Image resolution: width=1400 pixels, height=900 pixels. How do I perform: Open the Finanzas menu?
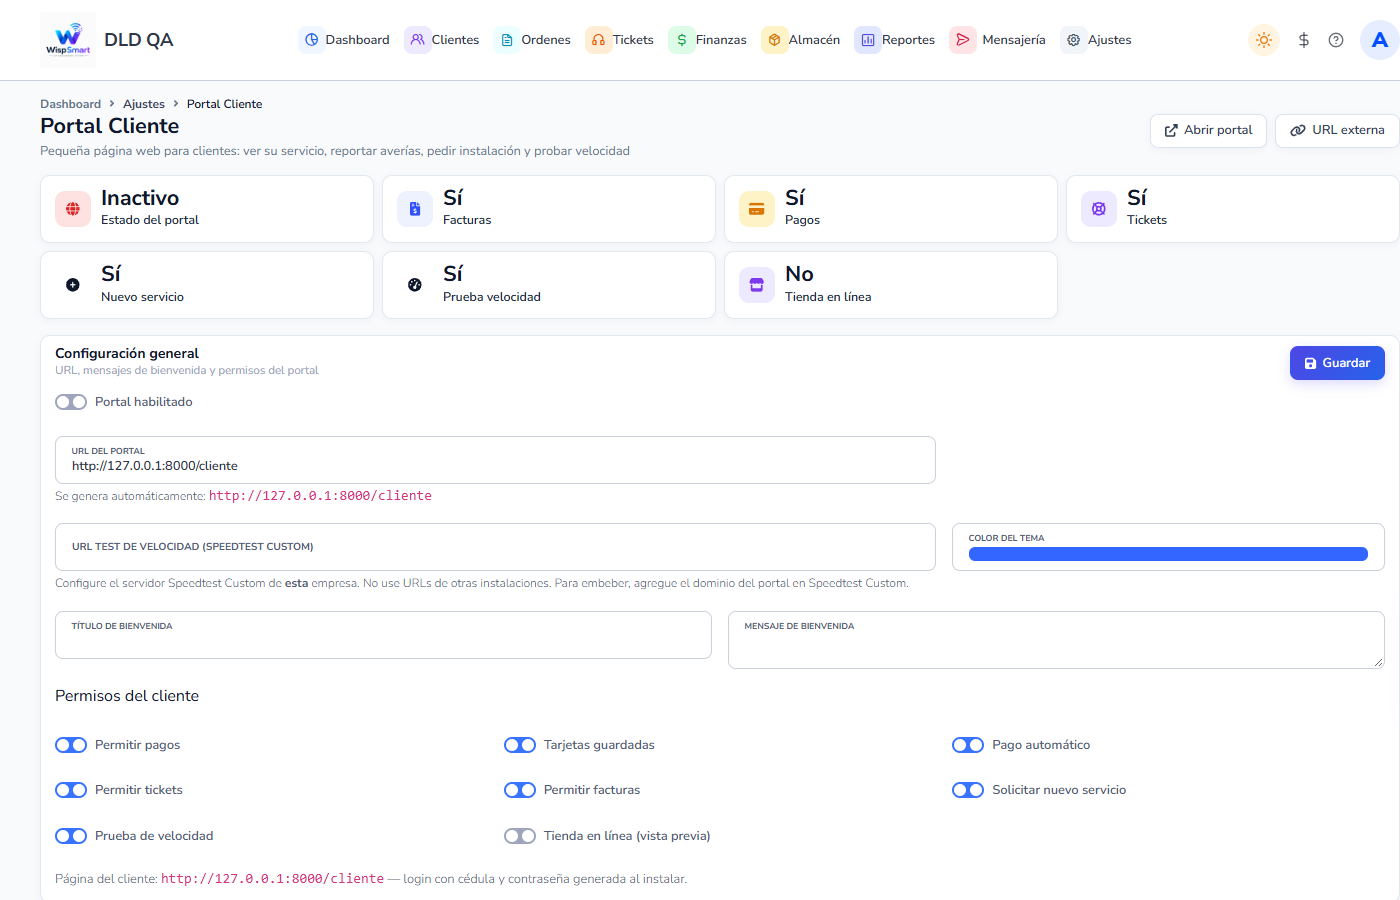pos(708,40)
